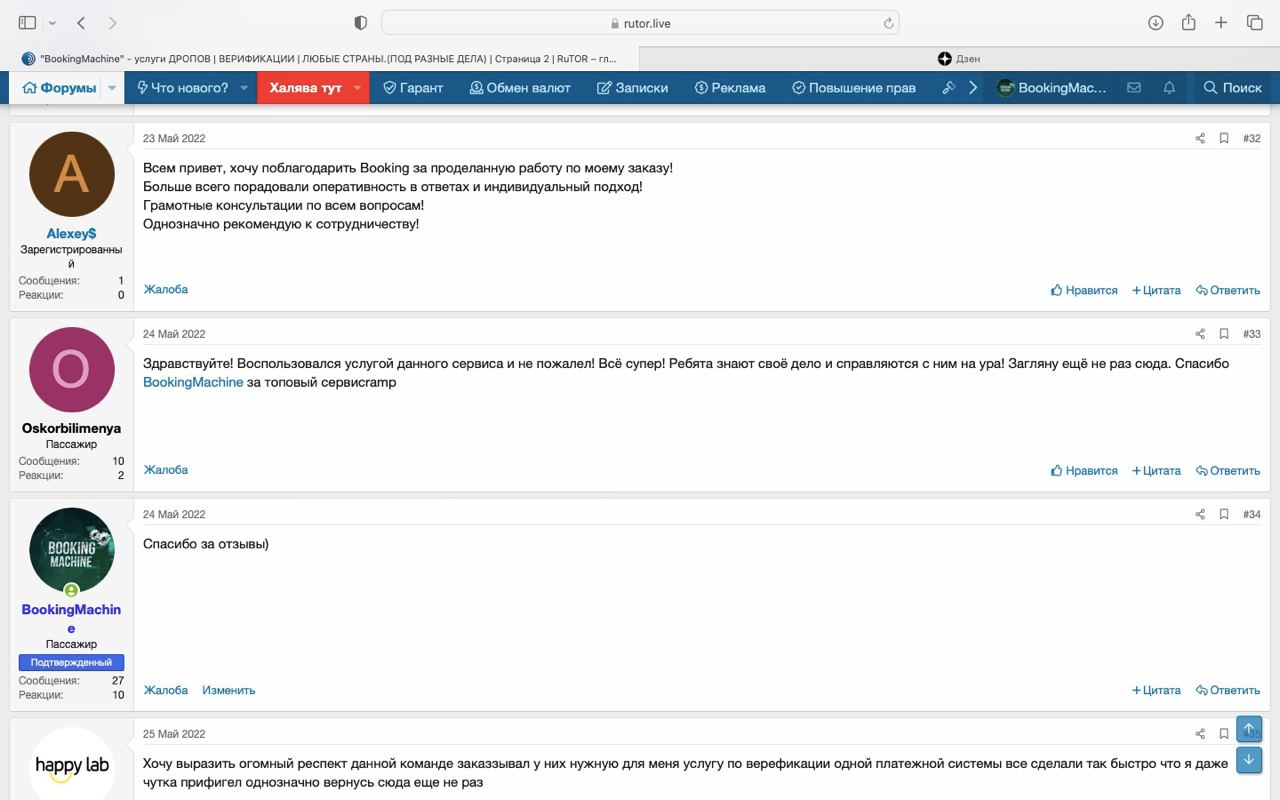This screenshot has width=1280, height=800.
Task: Toggle the Safari sidebar
Action: tap(27, 22)
